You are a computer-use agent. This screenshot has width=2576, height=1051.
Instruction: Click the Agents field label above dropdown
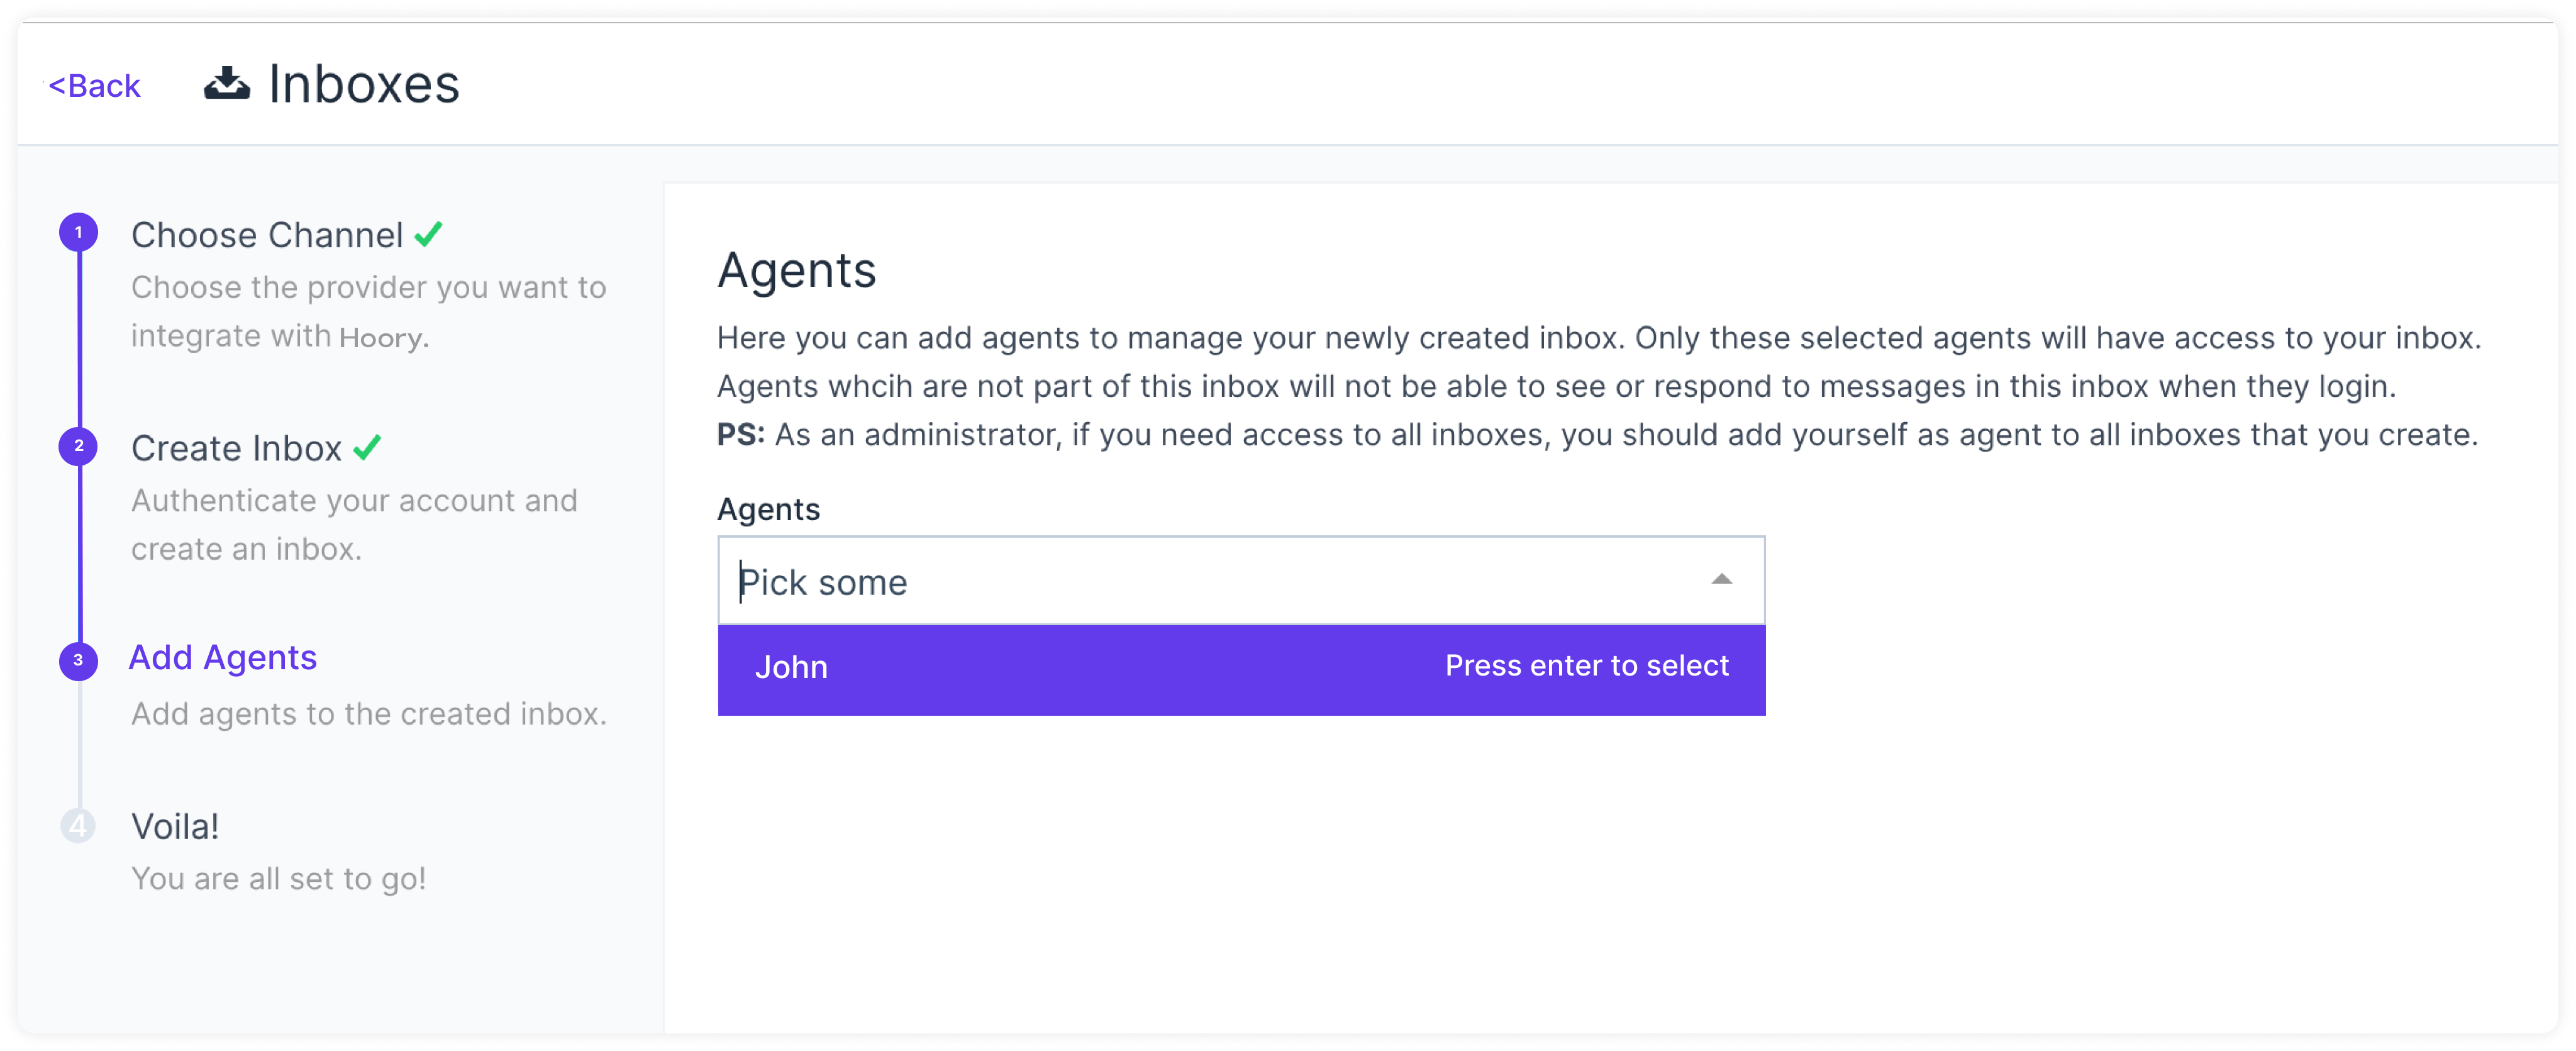click(768, 510)
